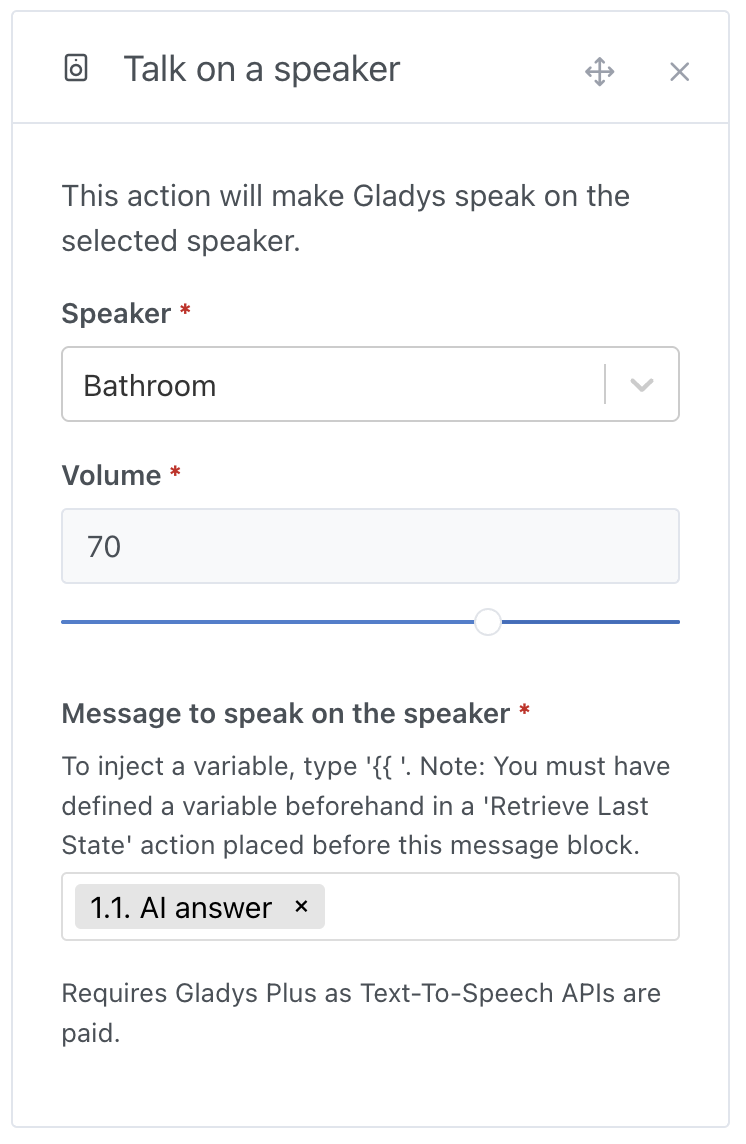Screen dimensions: 746x1144
Task: Click the 'Talk on a speaker' panel title
Action: pyautogui.click(x=261, y=69)
